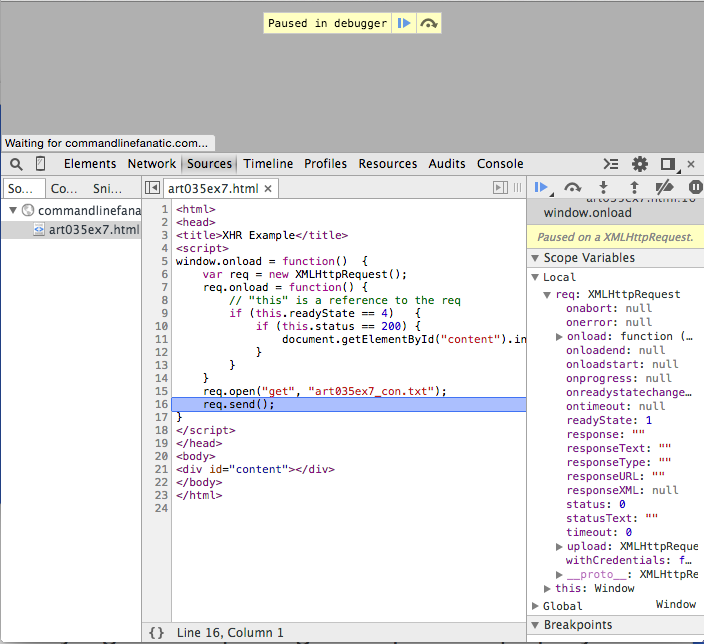Switch to the Network panel tab
704x644 pixels.
point(152,163)
